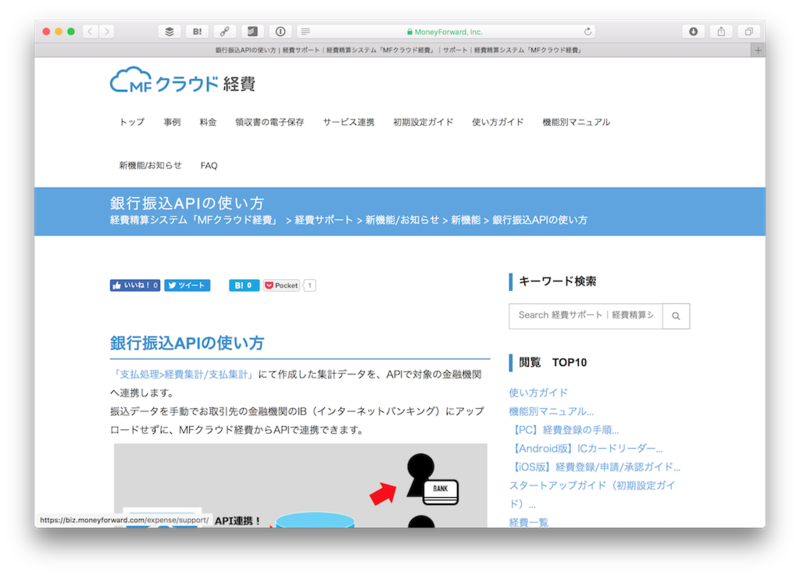800x577 pixels.
Task: Open the 使い方ガイド navigation menu item
Action: click(497, 122)
